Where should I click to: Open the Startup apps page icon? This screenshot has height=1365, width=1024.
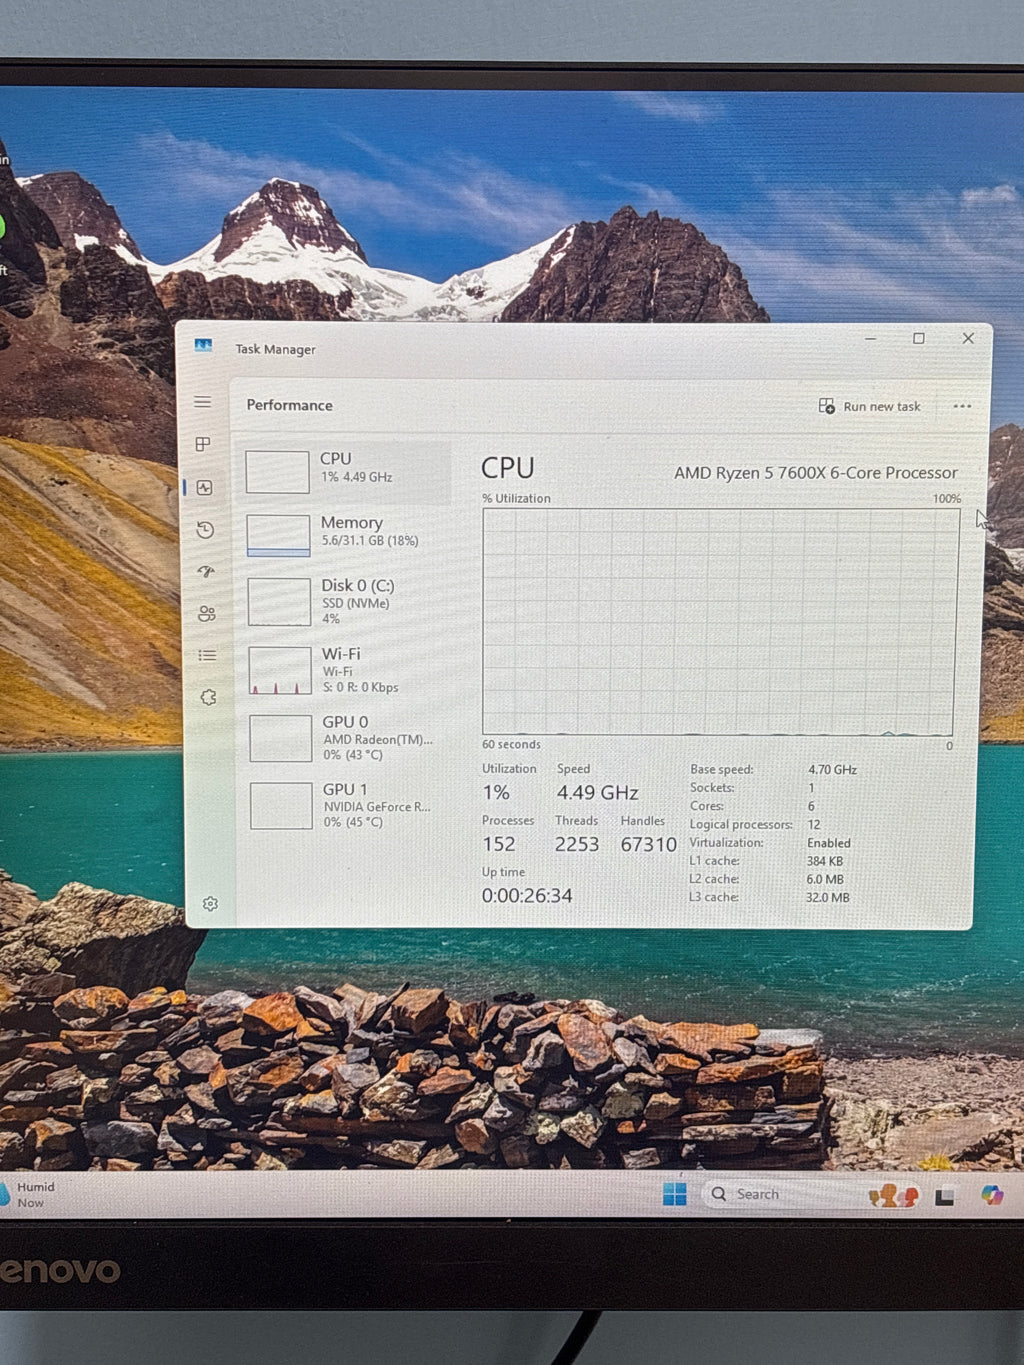point(206,572)
